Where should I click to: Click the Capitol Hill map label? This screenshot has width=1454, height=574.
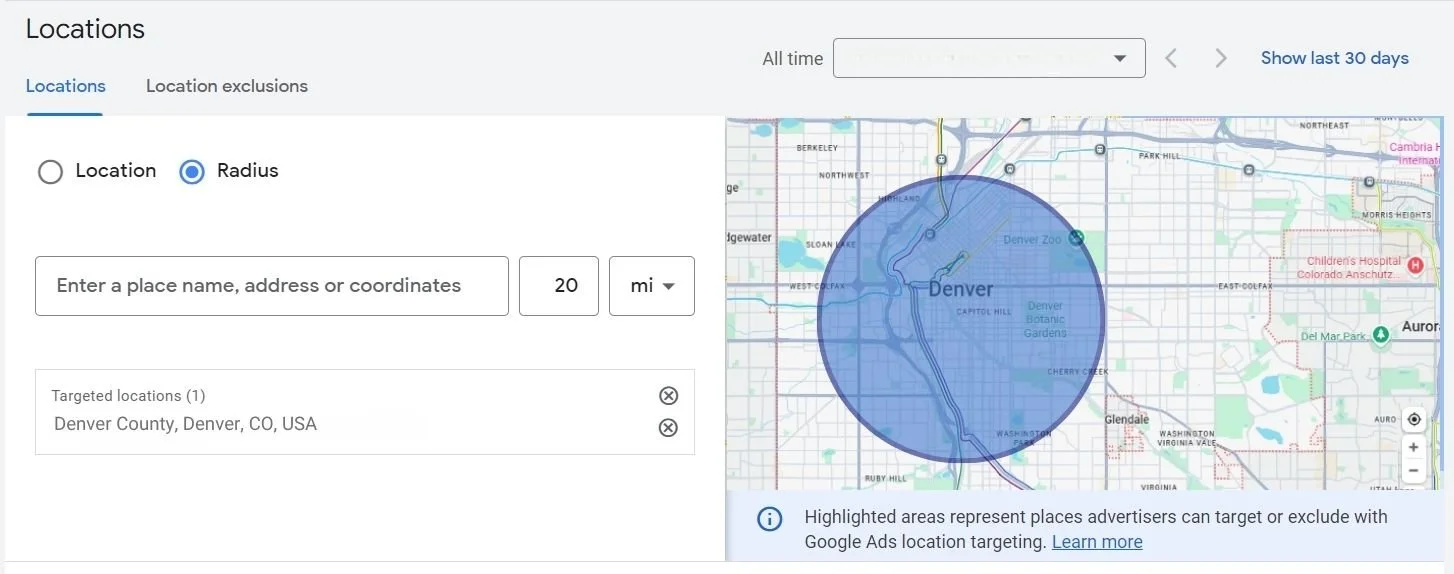click(x=984, y=312)
